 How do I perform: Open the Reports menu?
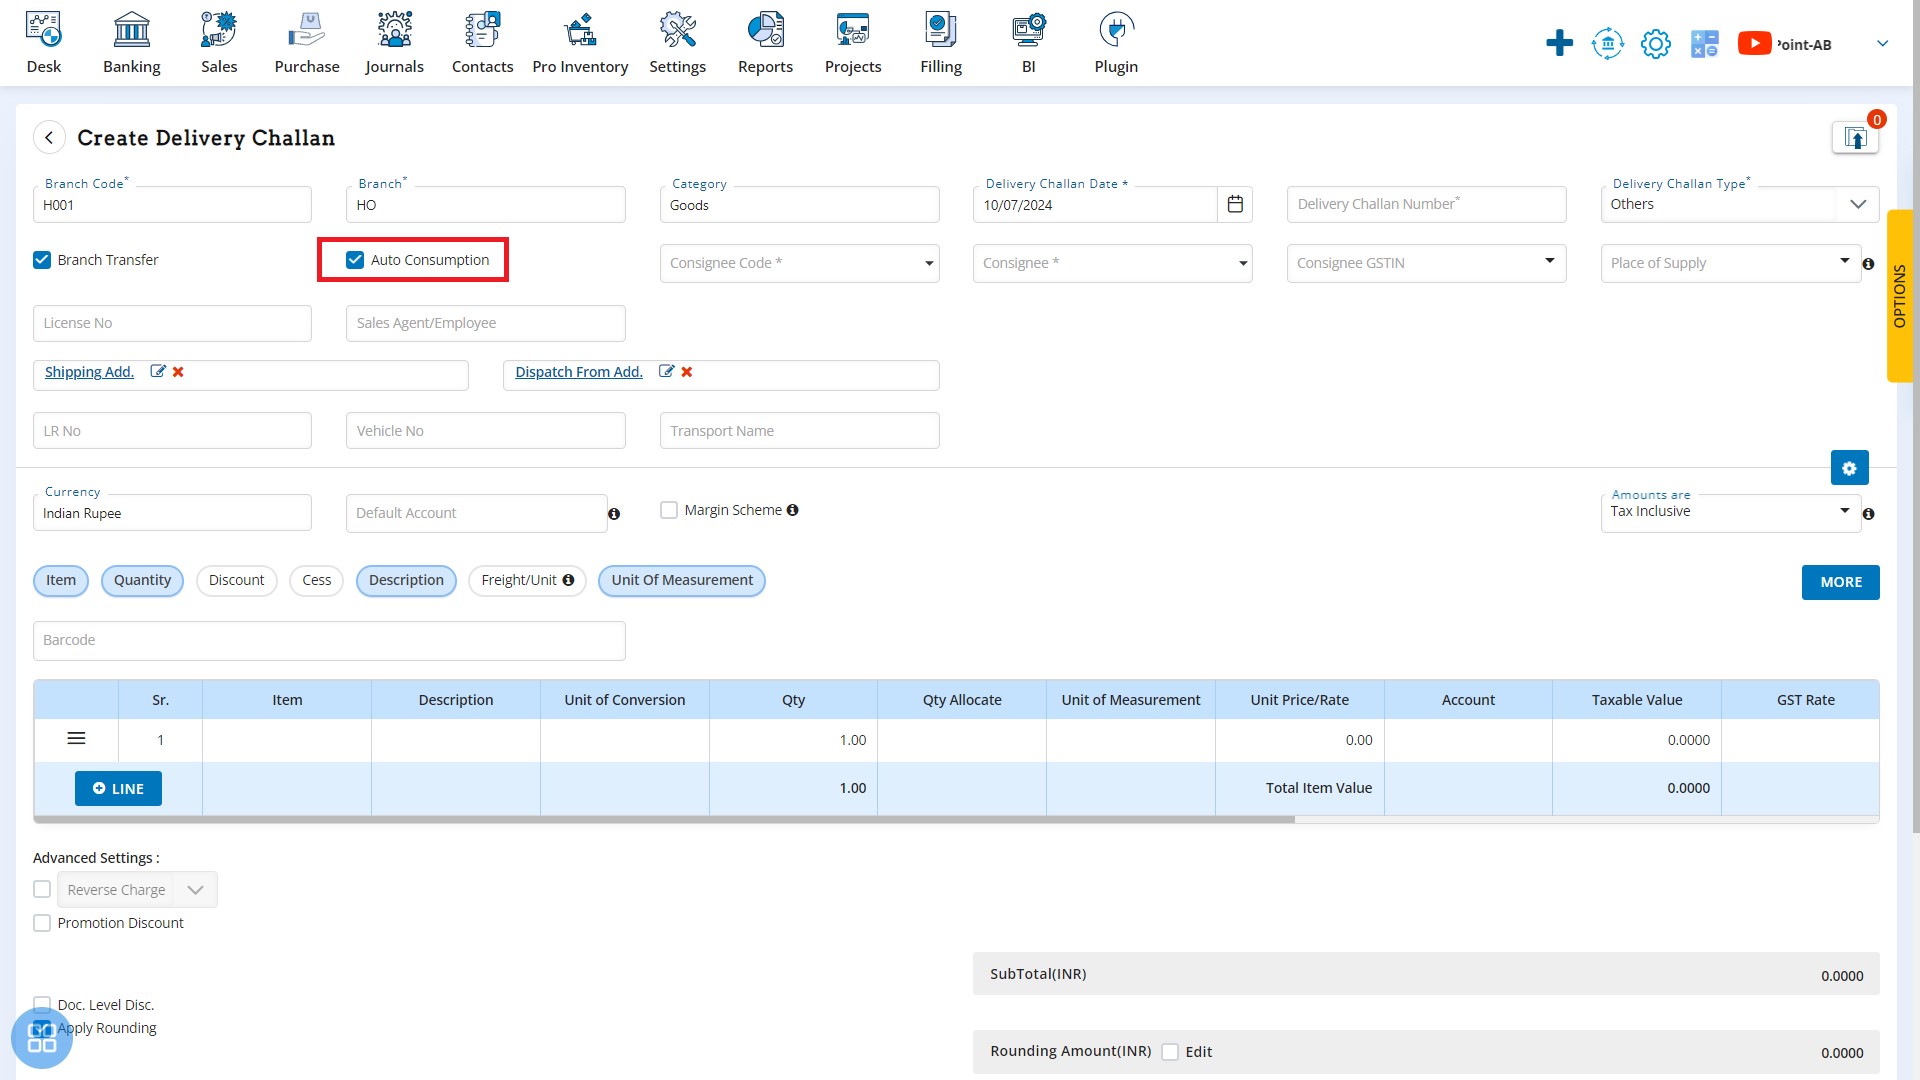(x=766, y=42)
